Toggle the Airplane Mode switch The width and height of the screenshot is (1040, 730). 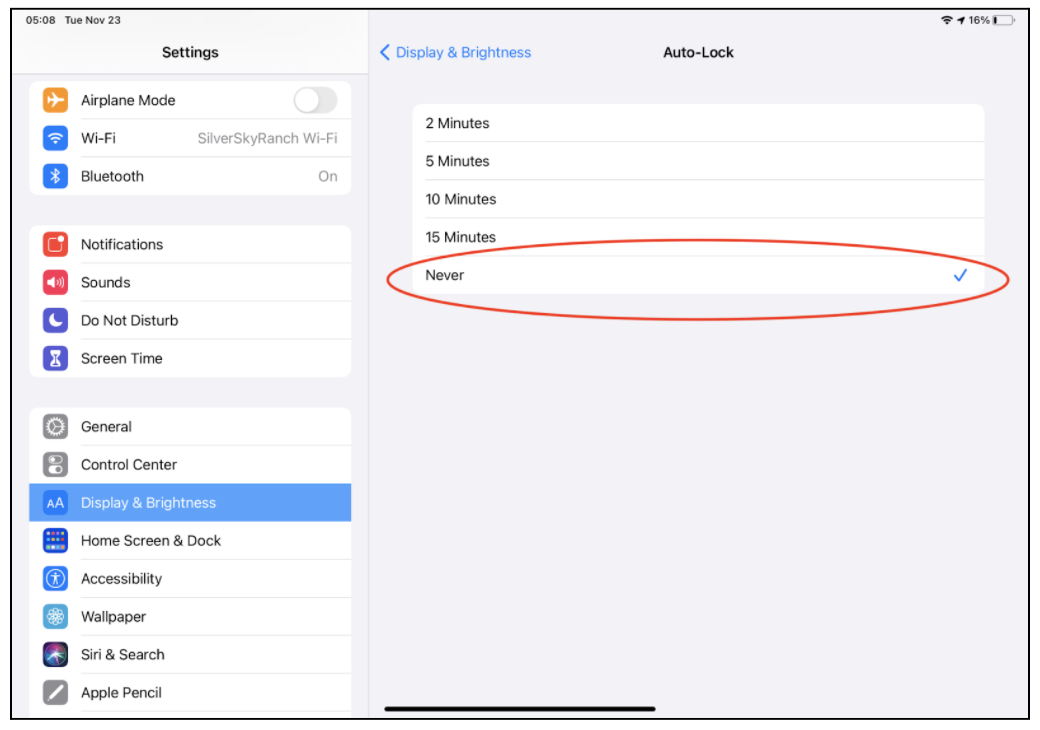pyautogui.click(x=315, y=100)
